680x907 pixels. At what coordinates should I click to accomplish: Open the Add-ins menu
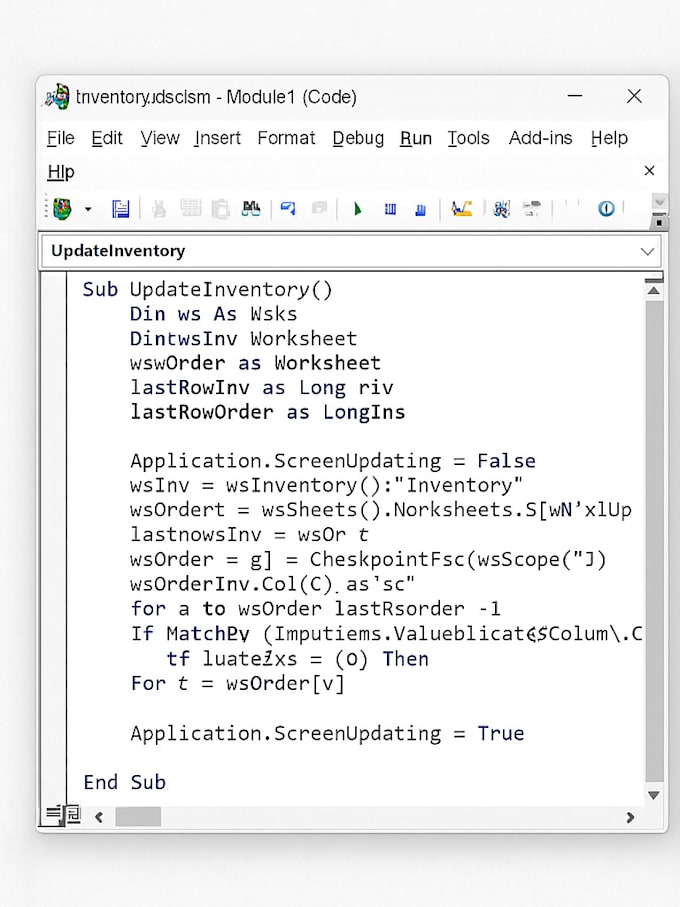[540, 138]
